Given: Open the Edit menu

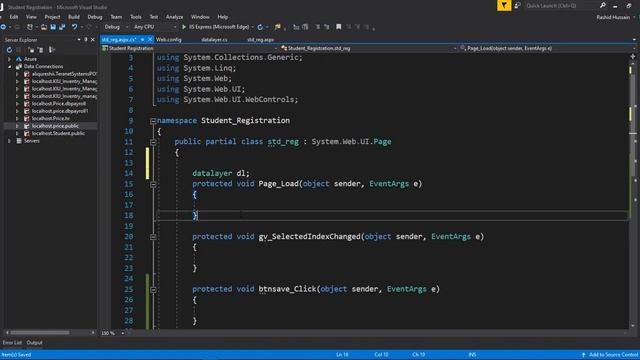Looking at the screenshot, I should tap(14, 17).
